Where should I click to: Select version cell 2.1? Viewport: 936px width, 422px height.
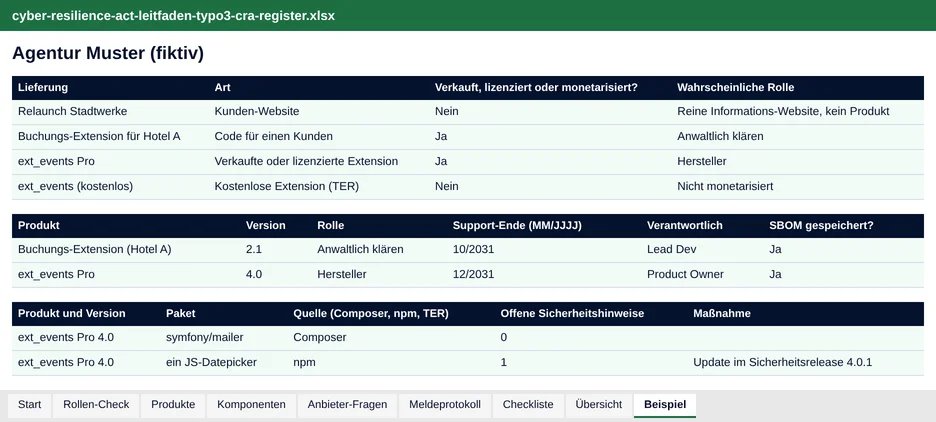[254, 249]
